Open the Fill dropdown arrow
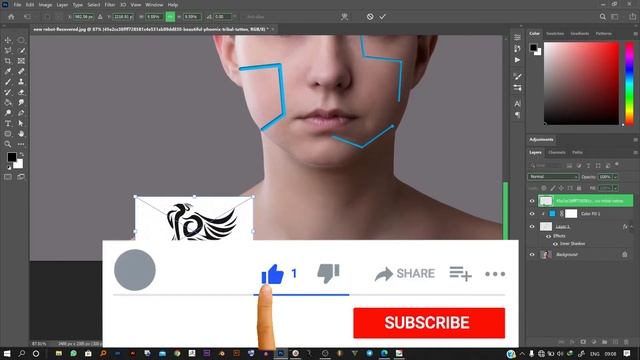The image size is (640, 360). coord(616,188)
